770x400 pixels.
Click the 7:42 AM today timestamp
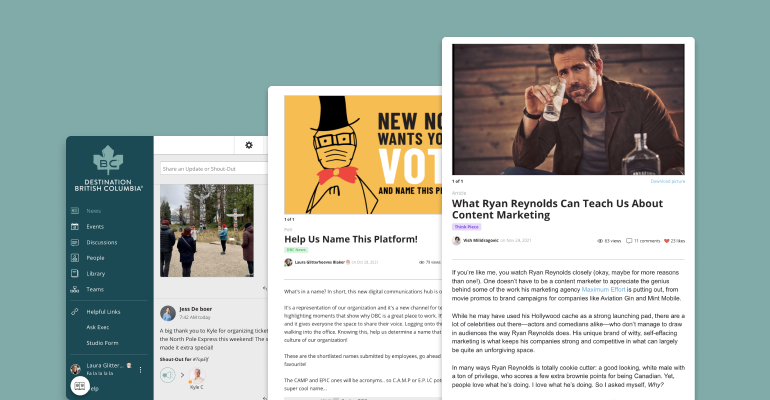point(195,318)
